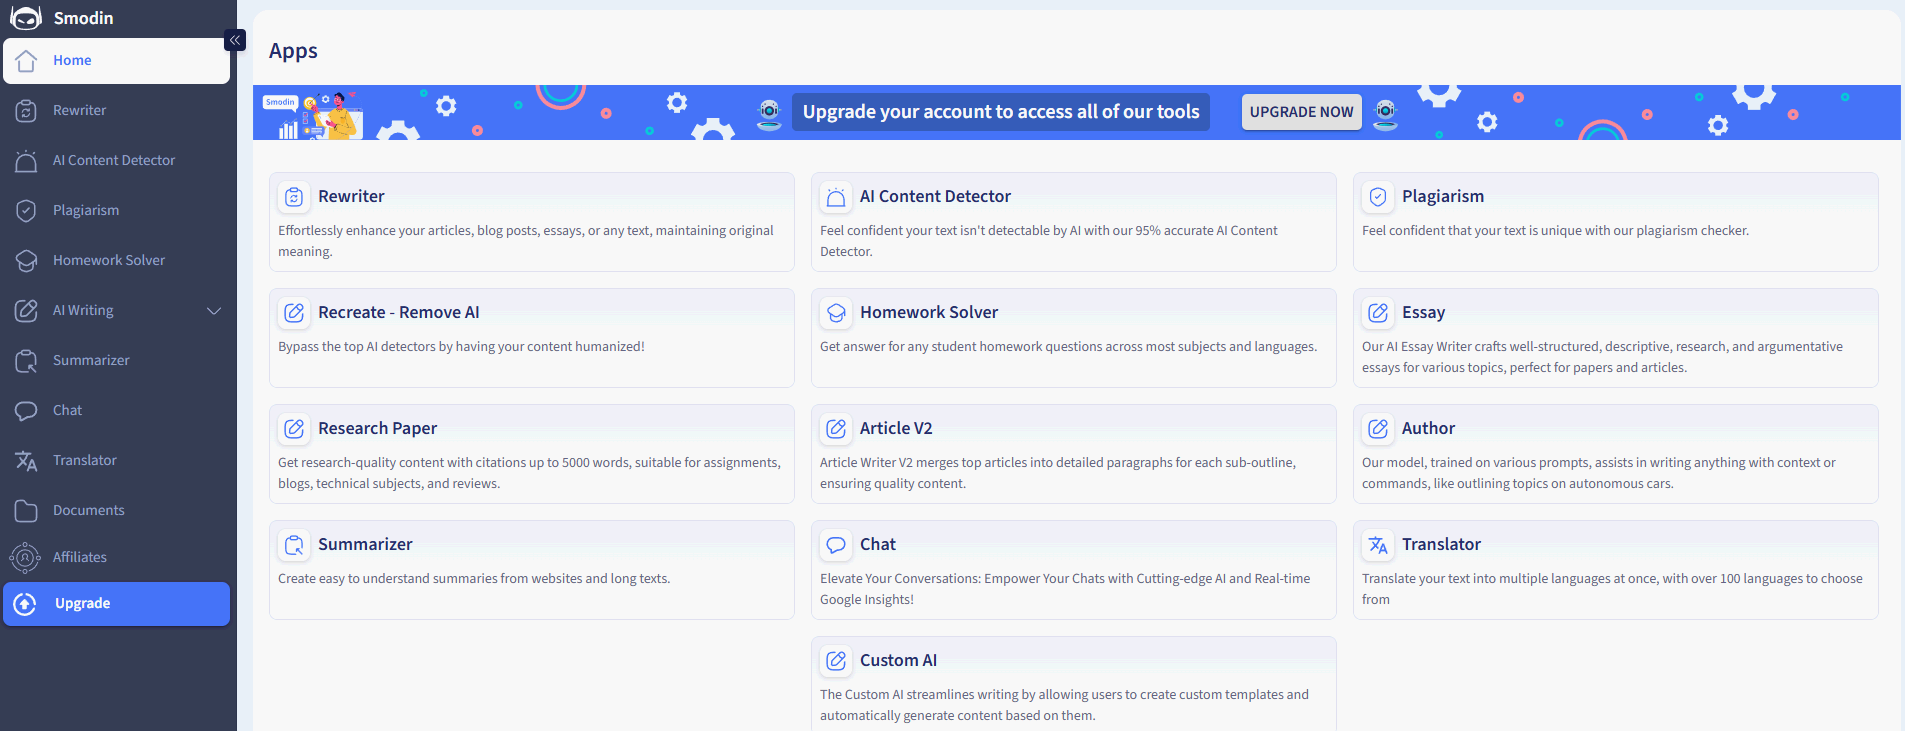This screenshot has height=731, width=1905.
Task: Click the Home icon in sidebar
Action: tap(27, 61)
